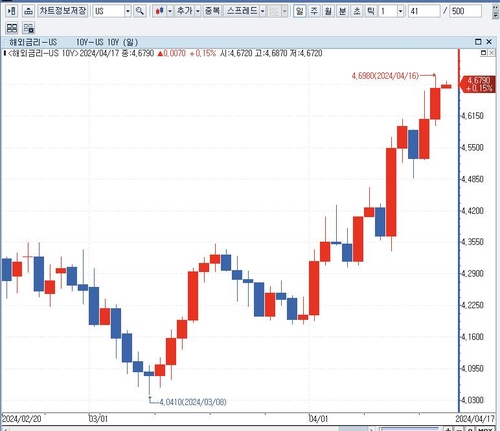
Task: Click the legend date 2024/04/17
Action: pos(99,53)
